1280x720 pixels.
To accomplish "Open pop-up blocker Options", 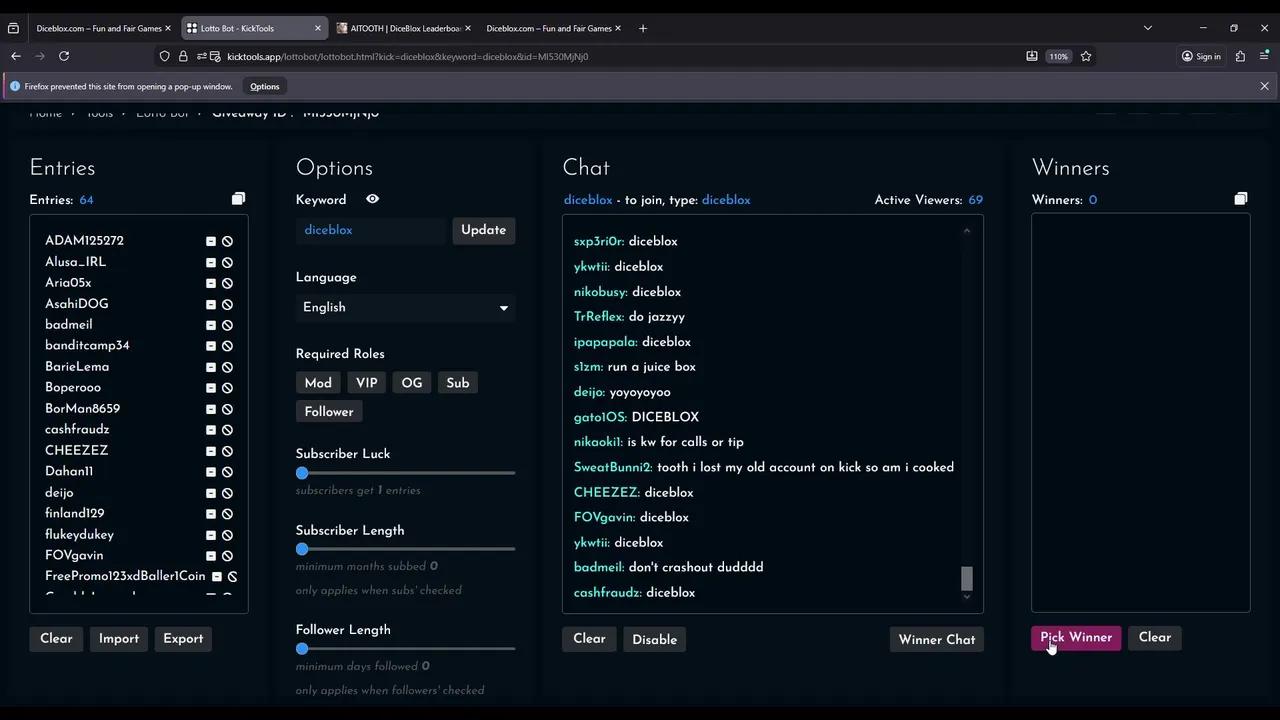I will tap(265, 87).
